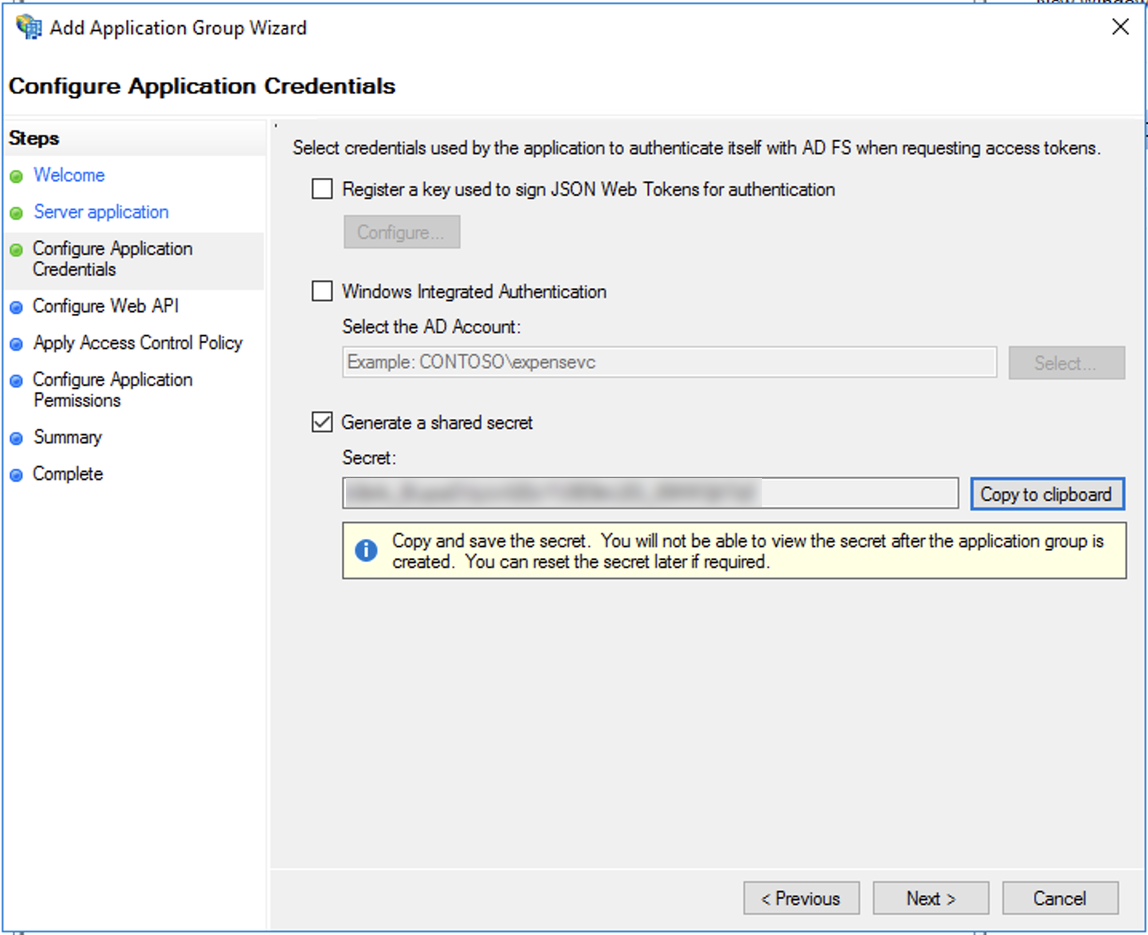Select the Configure Application Permissions step

111,390
